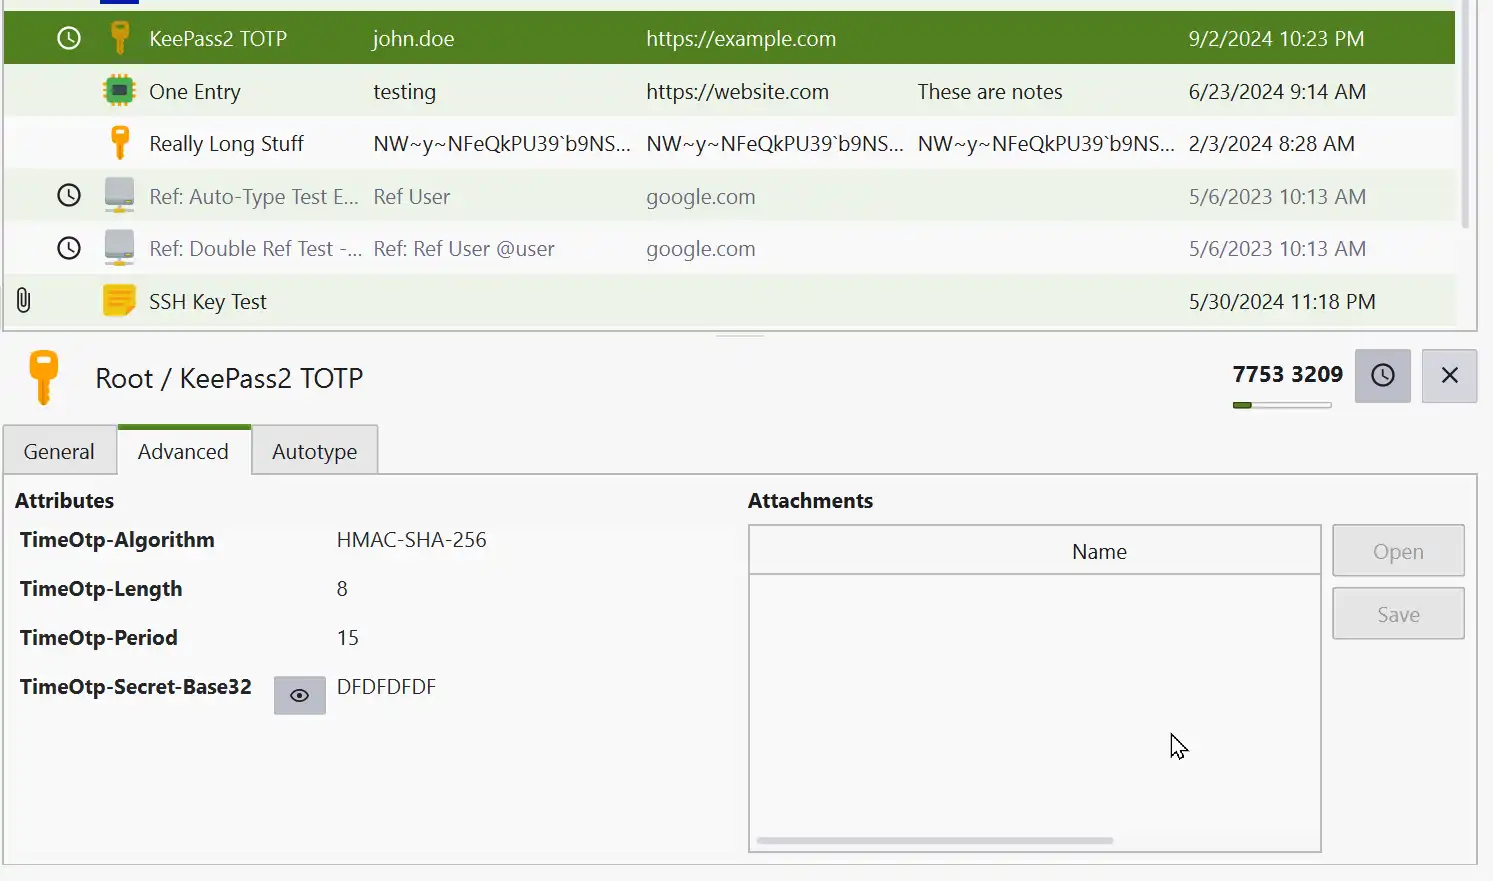Select the Ref: Double Ref Test entry title

255,248
